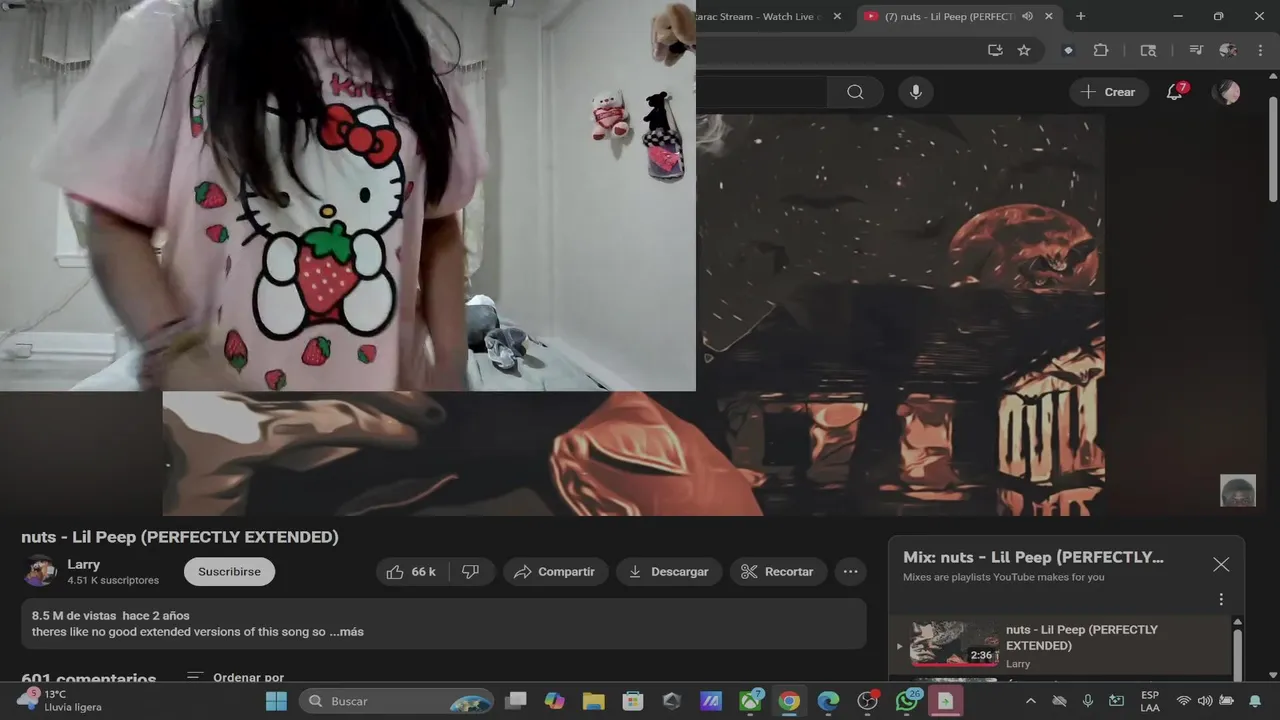Screen dimensions: 1280x720
Task: Download the video with Descargar
Action: click(x=669, y=572)
